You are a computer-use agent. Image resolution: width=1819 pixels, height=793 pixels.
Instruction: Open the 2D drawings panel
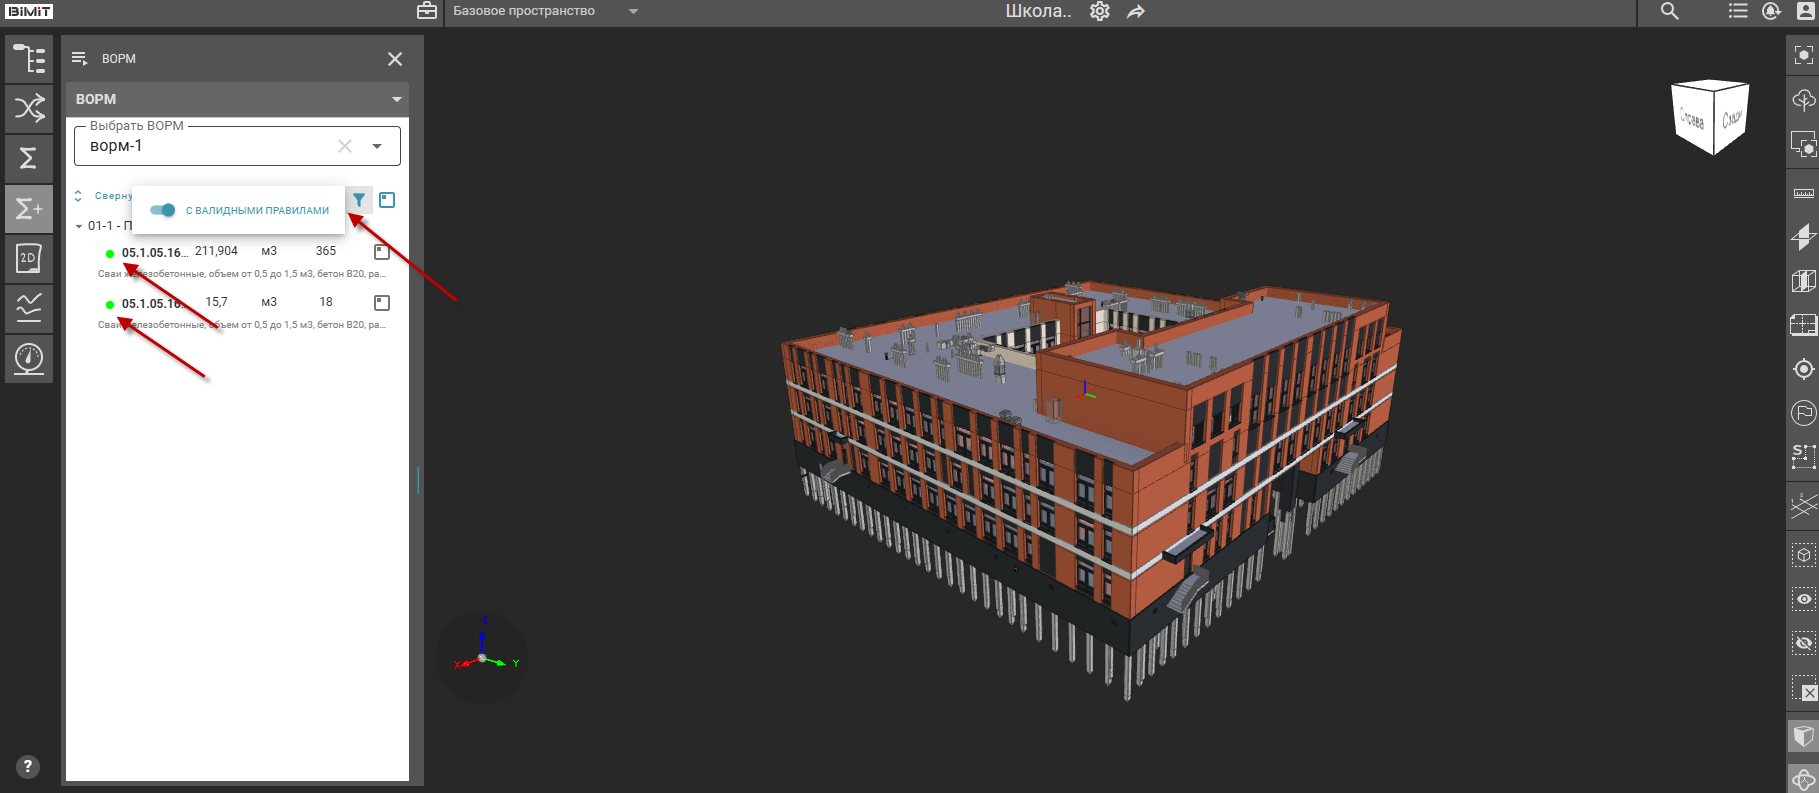[x=29, y=258]
